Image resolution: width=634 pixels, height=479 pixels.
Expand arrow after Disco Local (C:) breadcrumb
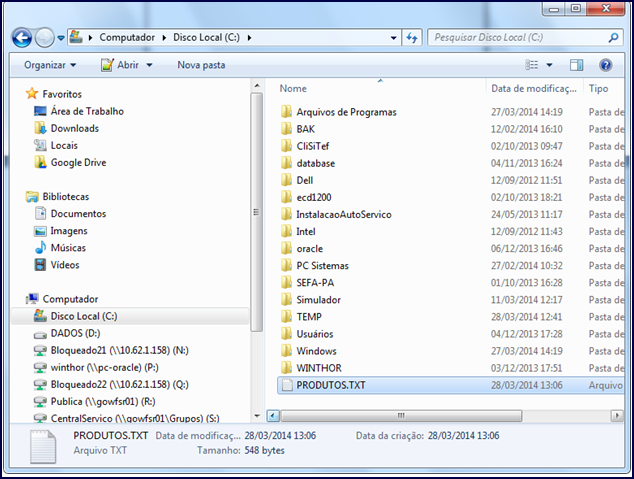[x=249, y=38]
